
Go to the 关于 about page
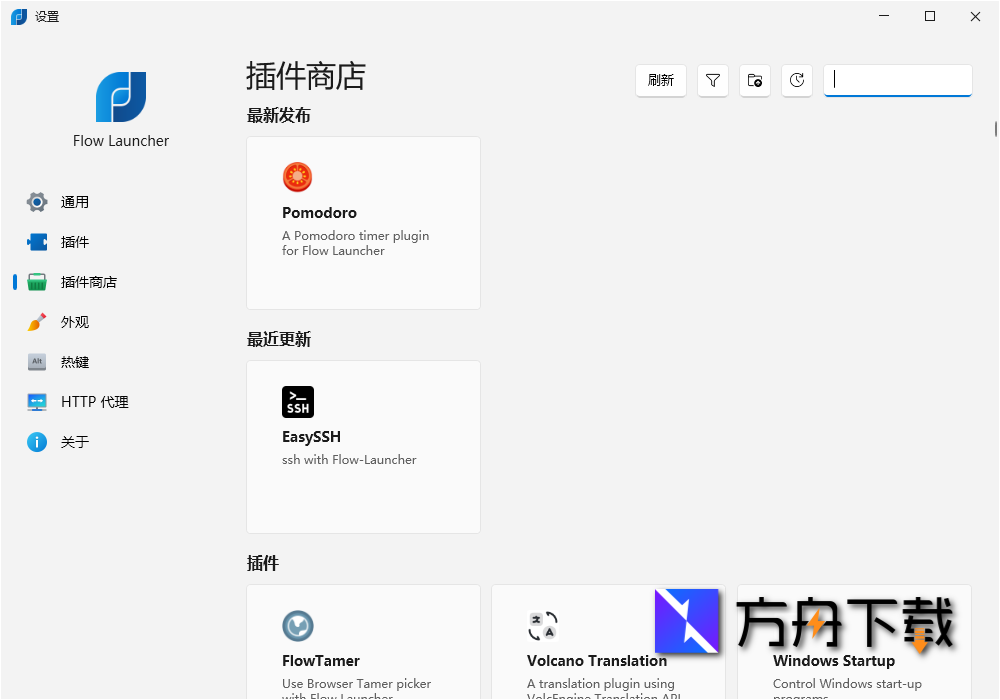point(76,441)
